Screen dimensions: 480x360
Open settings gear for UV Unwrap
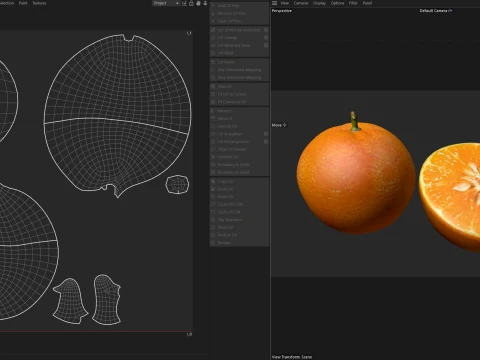click(x=266, y=38)
